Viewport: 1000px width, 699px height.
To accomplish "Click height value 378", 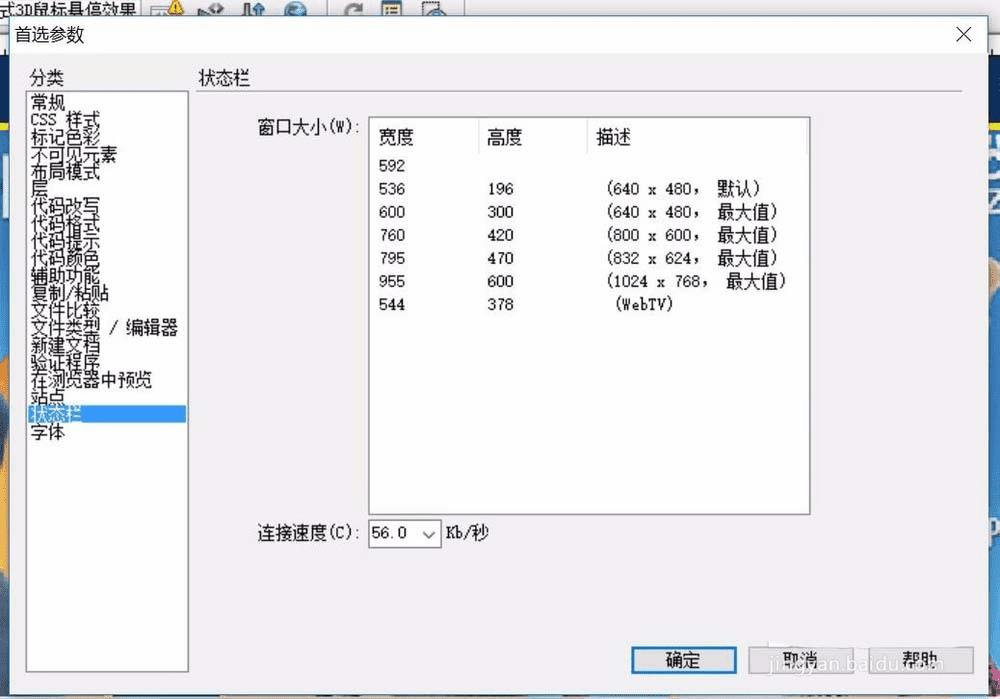I will pos(501,304).
